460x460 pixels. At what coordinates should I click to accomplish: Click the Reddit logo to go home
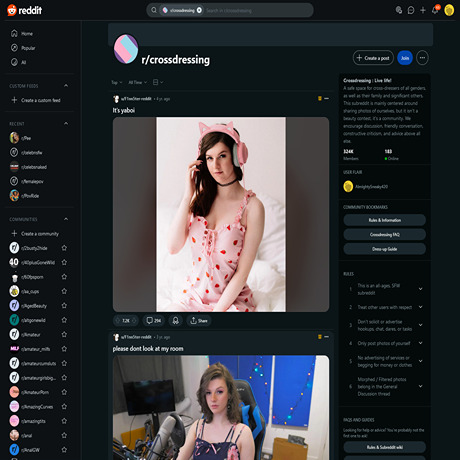click(x=24, y=10)
